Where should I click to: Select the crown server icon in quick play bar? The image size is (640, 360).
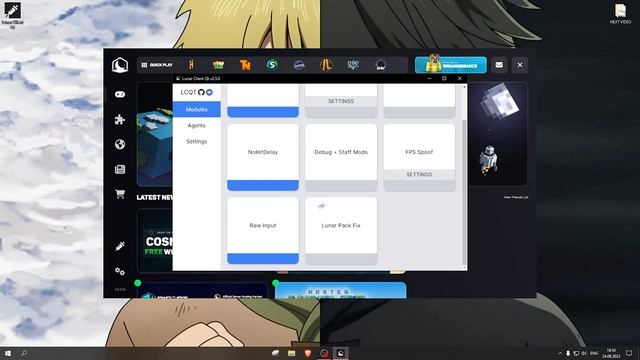(218, 65)
